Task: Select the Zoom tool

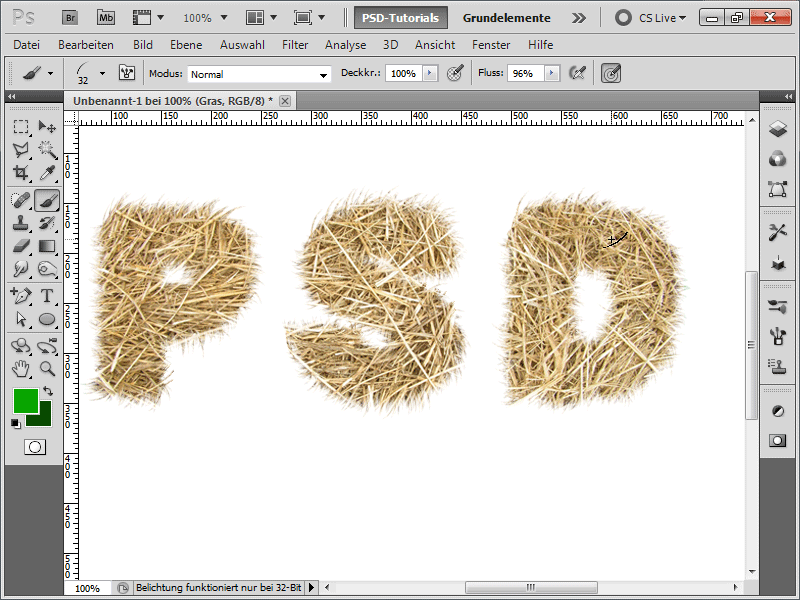Action: (x=47, y=369)
